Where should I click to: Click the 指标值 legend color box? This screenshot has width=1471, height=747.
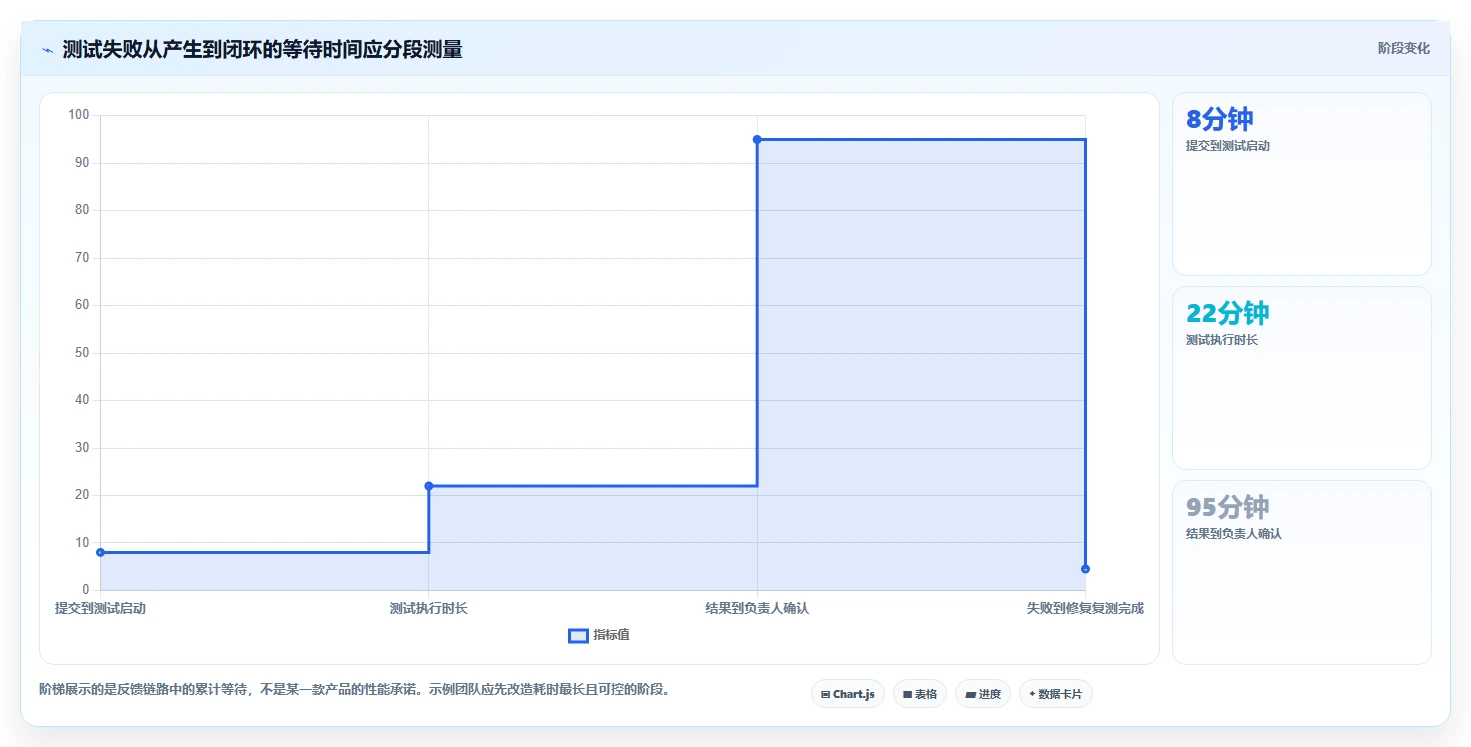tap(578, 635)
